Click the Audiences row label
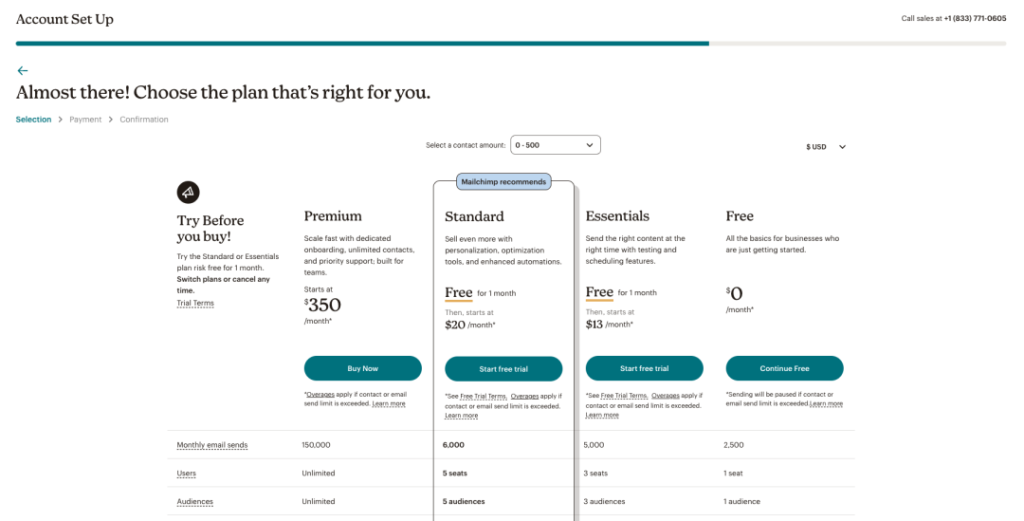Screen dimensions: 1024x521 pos(195,501)
